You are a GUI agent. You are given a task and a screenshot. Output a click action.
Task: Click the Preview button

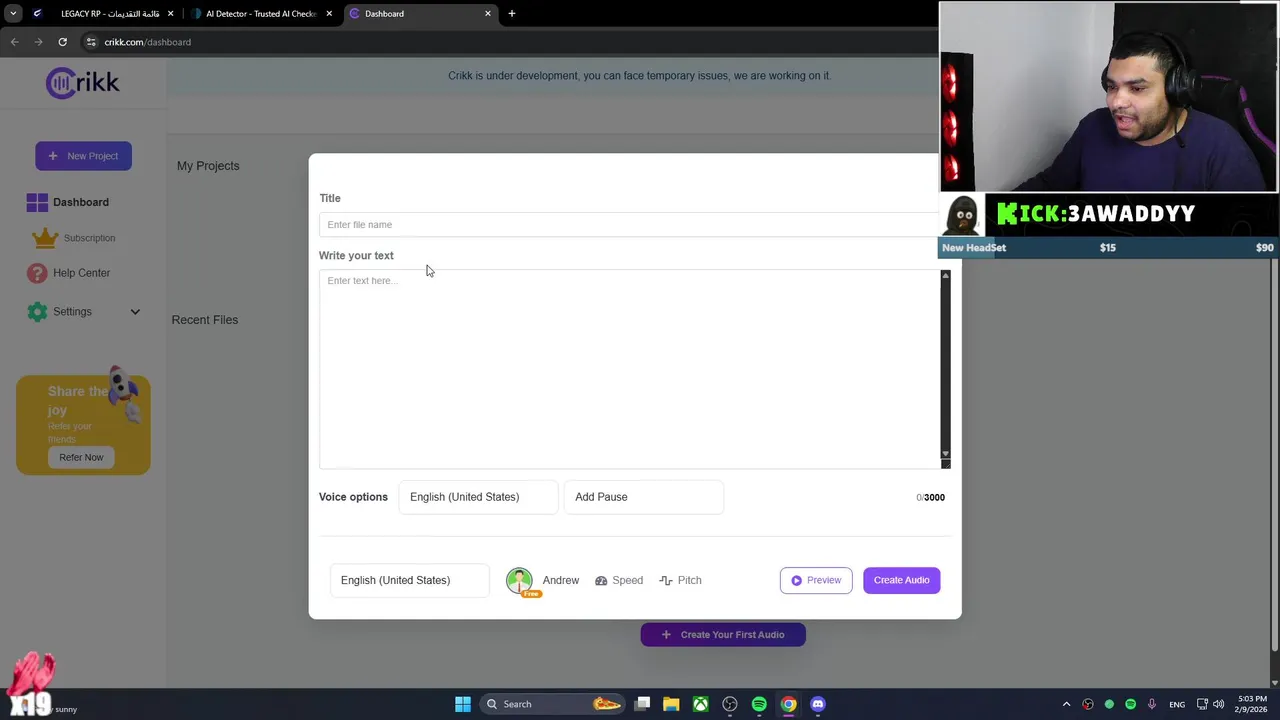tap(816, 580)
